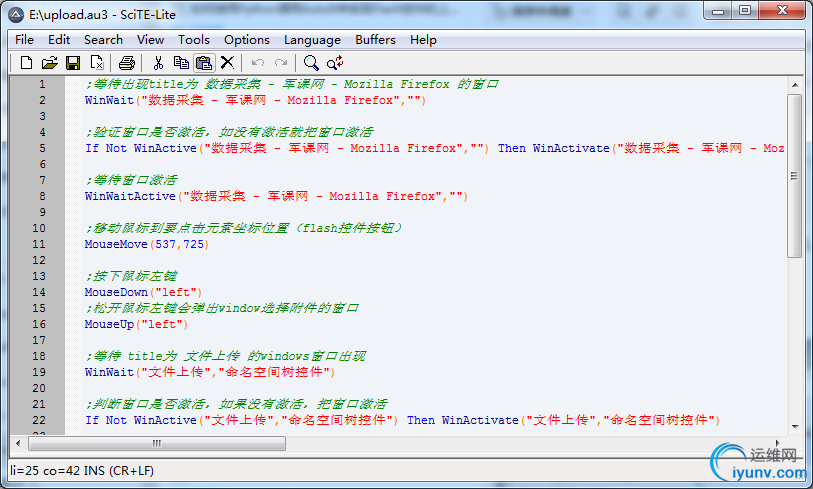Open the Edit menu

pyautogui.click(x=59, y=40)
